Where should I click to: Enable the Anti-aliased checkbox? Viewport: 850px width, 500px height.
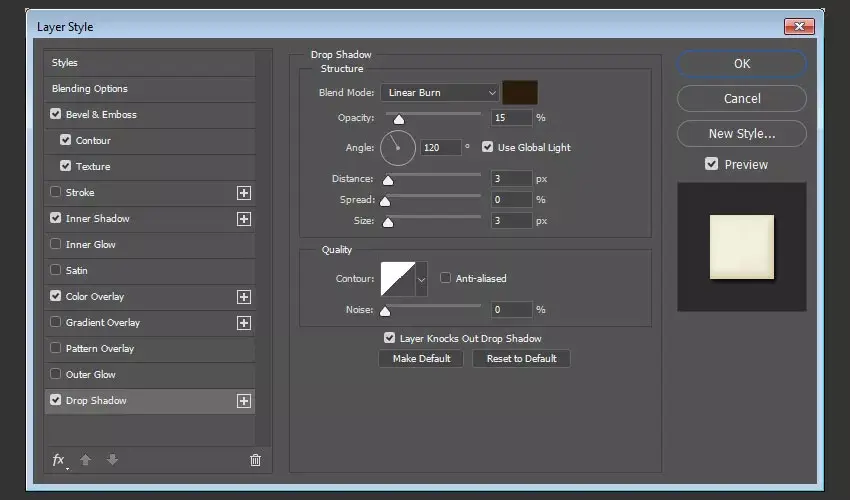coord(445,278)
